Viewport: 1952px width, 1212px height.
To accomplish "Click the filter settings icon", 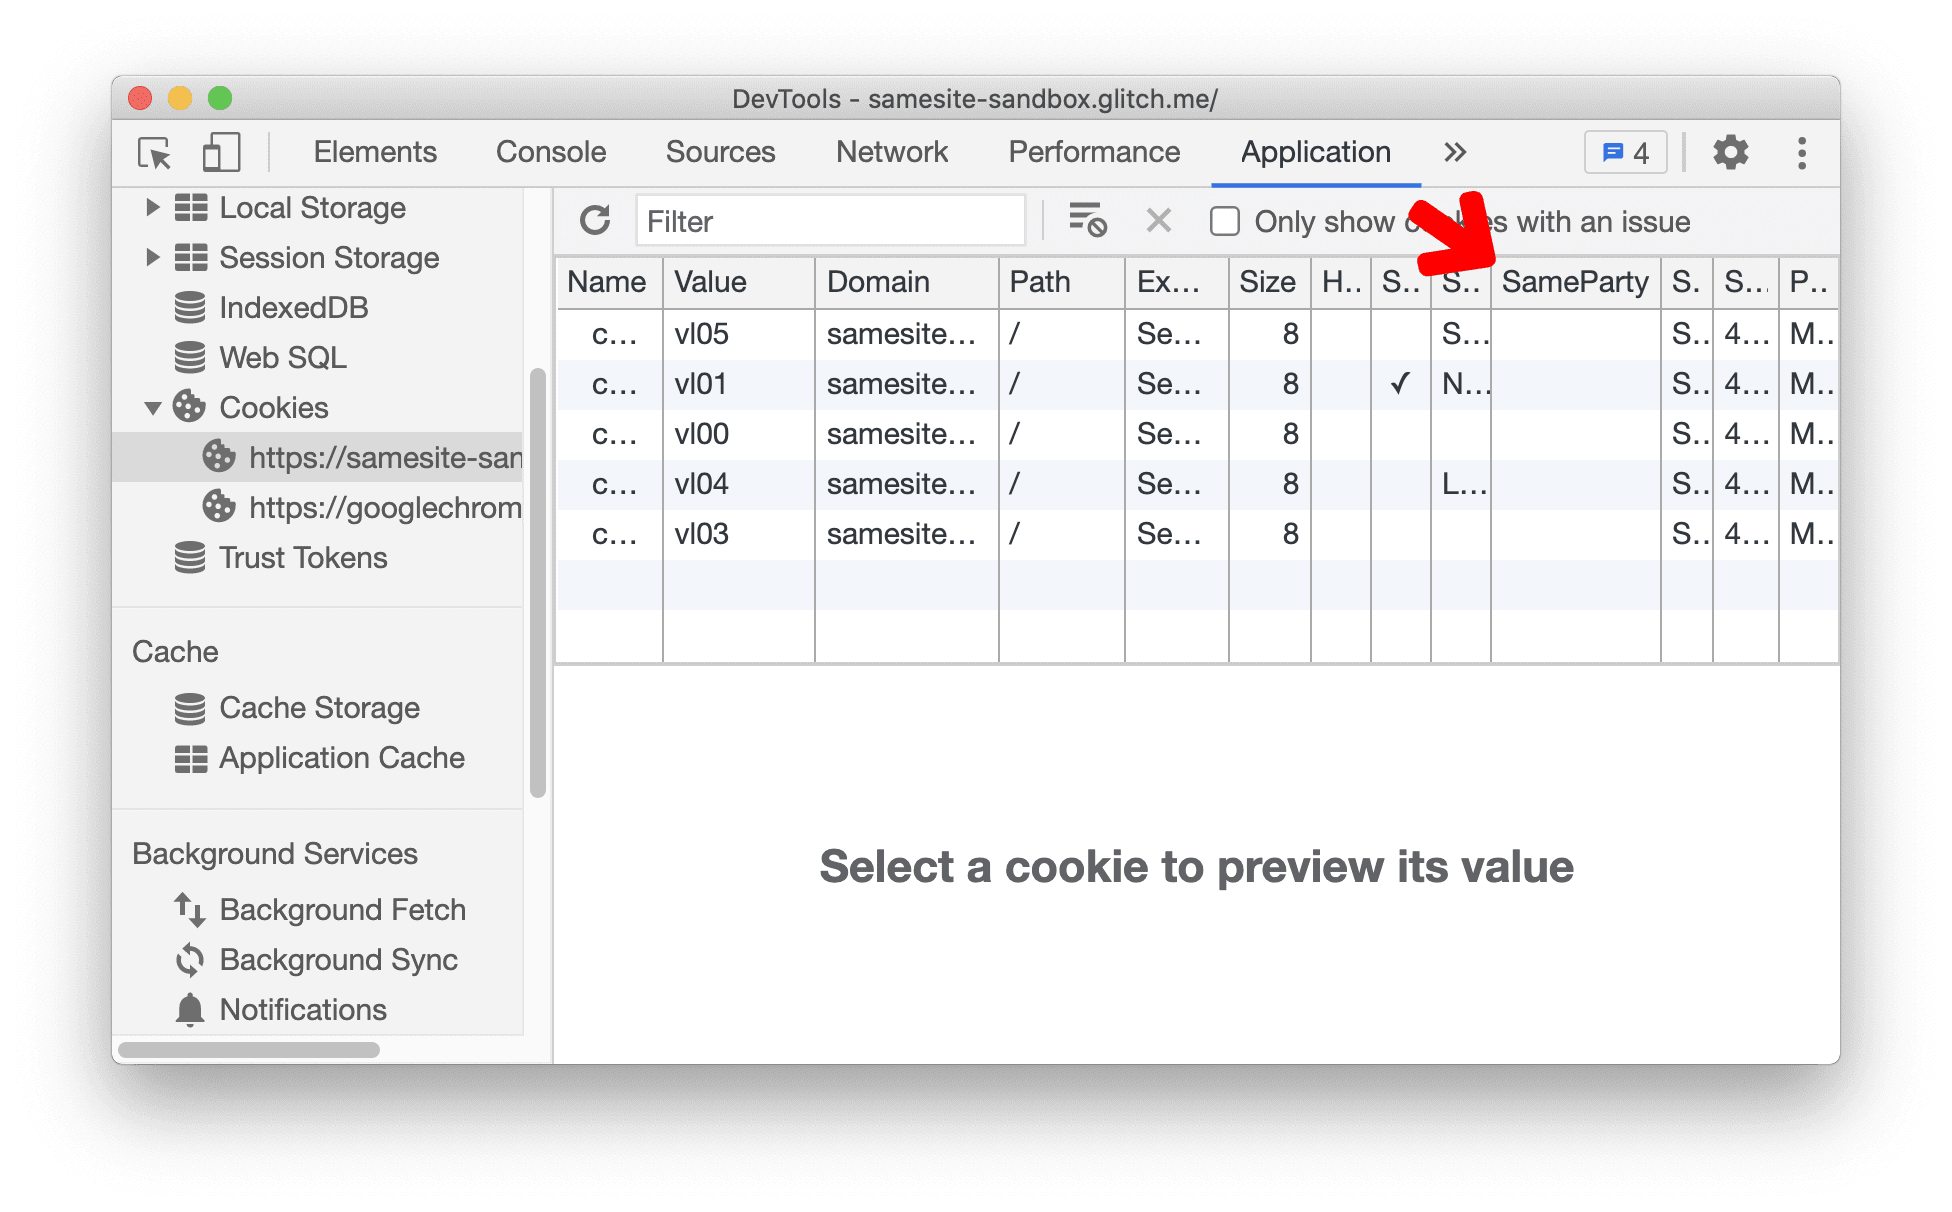I will click(x=1088, y=222).
